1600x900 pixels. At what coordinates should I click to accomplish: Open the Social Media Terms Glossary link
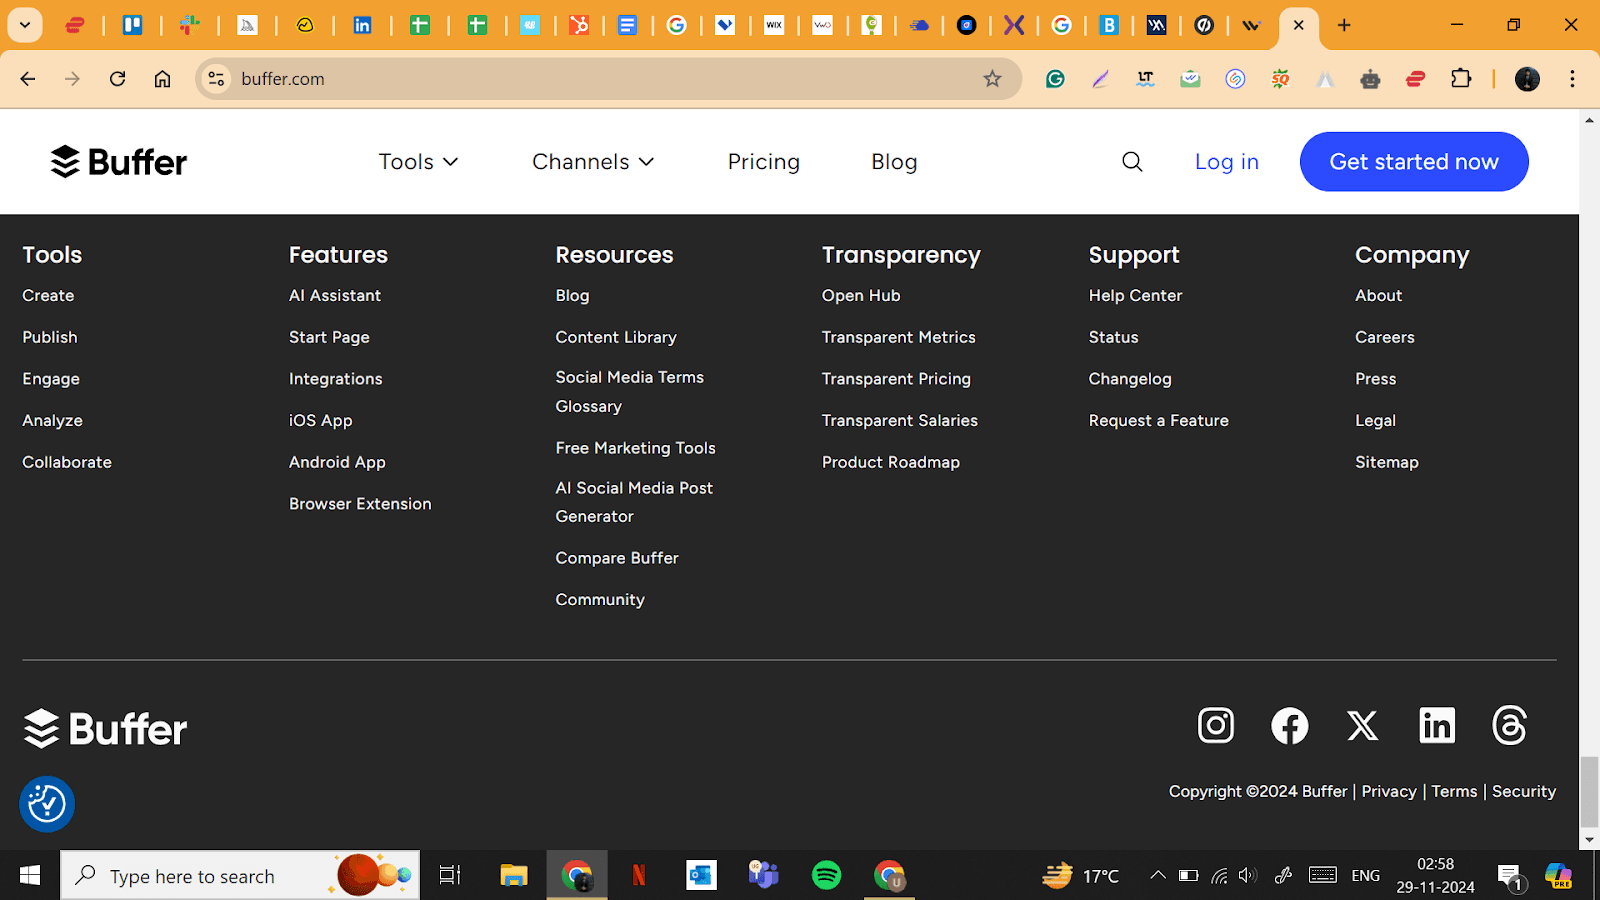click(630, 392)
